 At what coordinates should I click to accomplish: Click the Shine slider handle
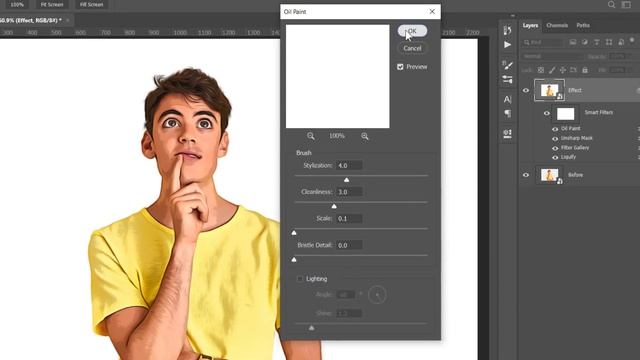tap(311, 328)
